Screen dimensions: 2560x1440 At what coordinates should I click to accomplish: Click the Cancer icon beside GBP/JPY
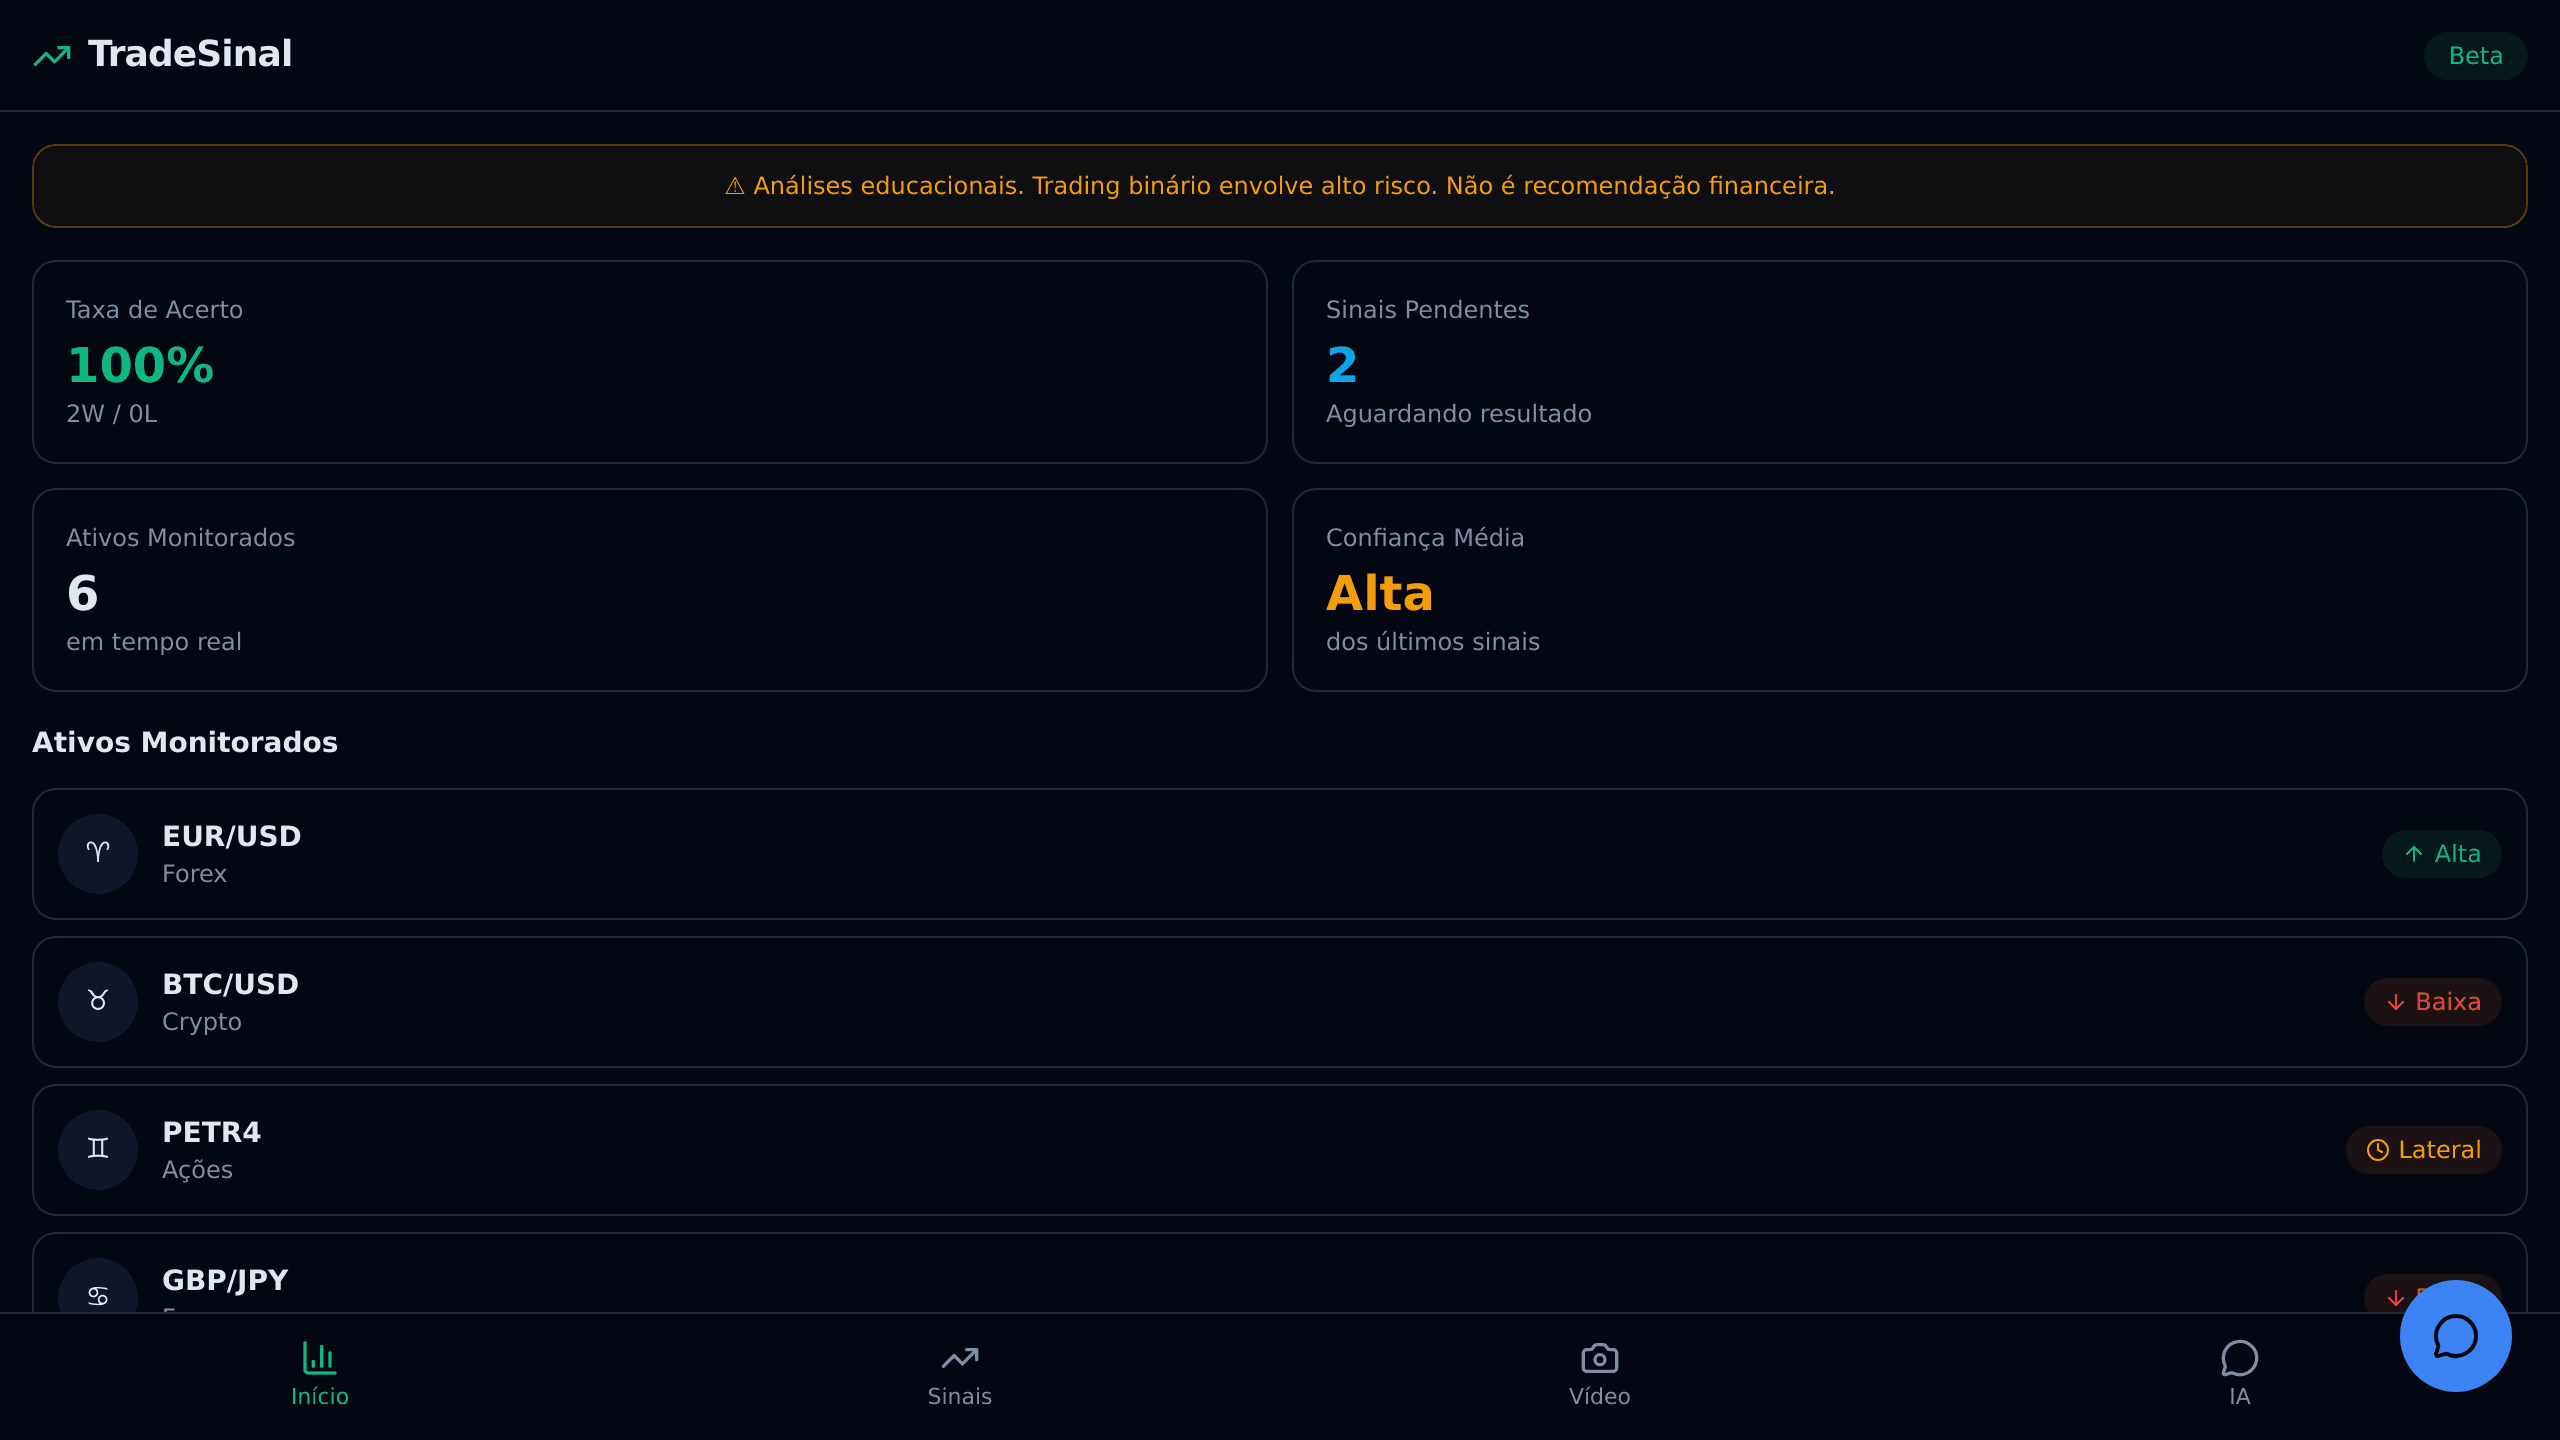point(98,1296)
